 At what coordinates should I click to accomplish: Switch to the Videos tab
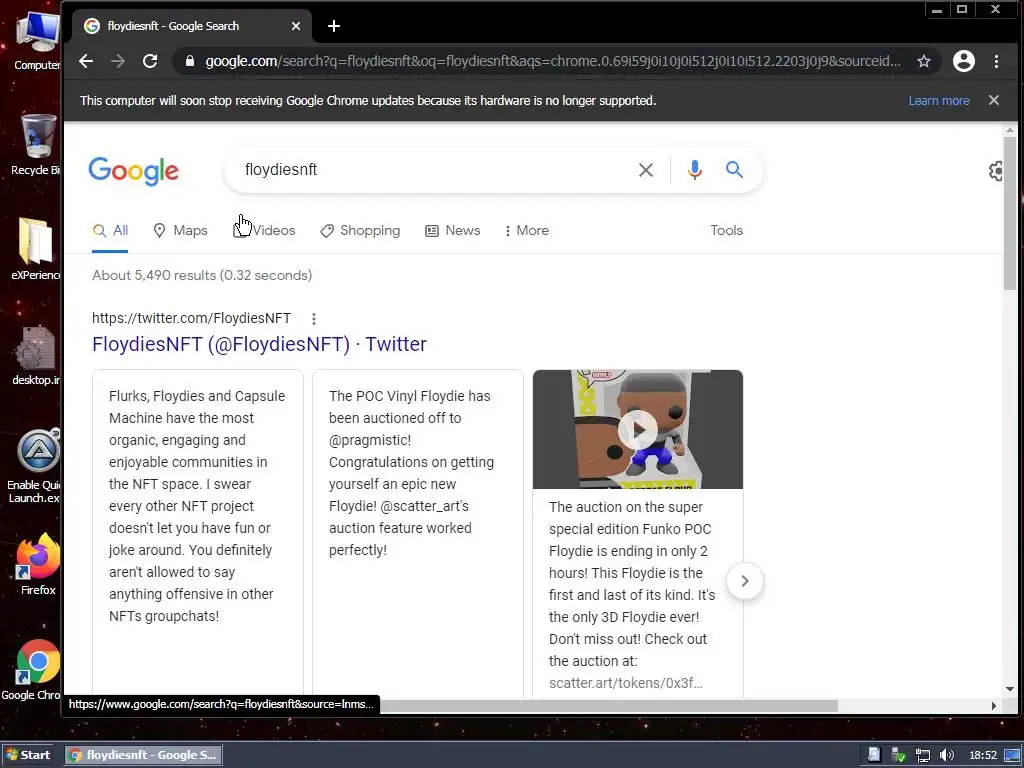click(264, 231)
